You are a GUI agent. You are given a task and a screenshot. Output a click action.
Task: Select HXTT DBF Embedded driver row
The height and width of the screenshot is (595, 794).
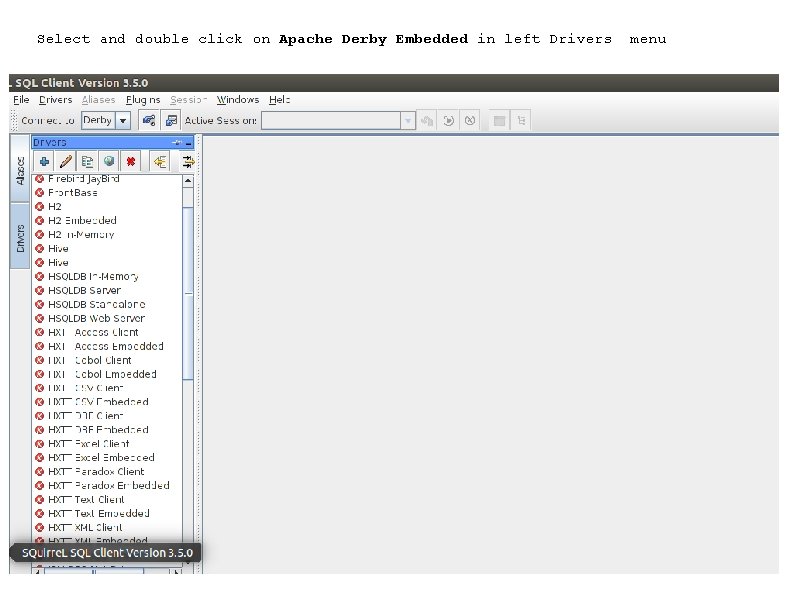(107, 430)
